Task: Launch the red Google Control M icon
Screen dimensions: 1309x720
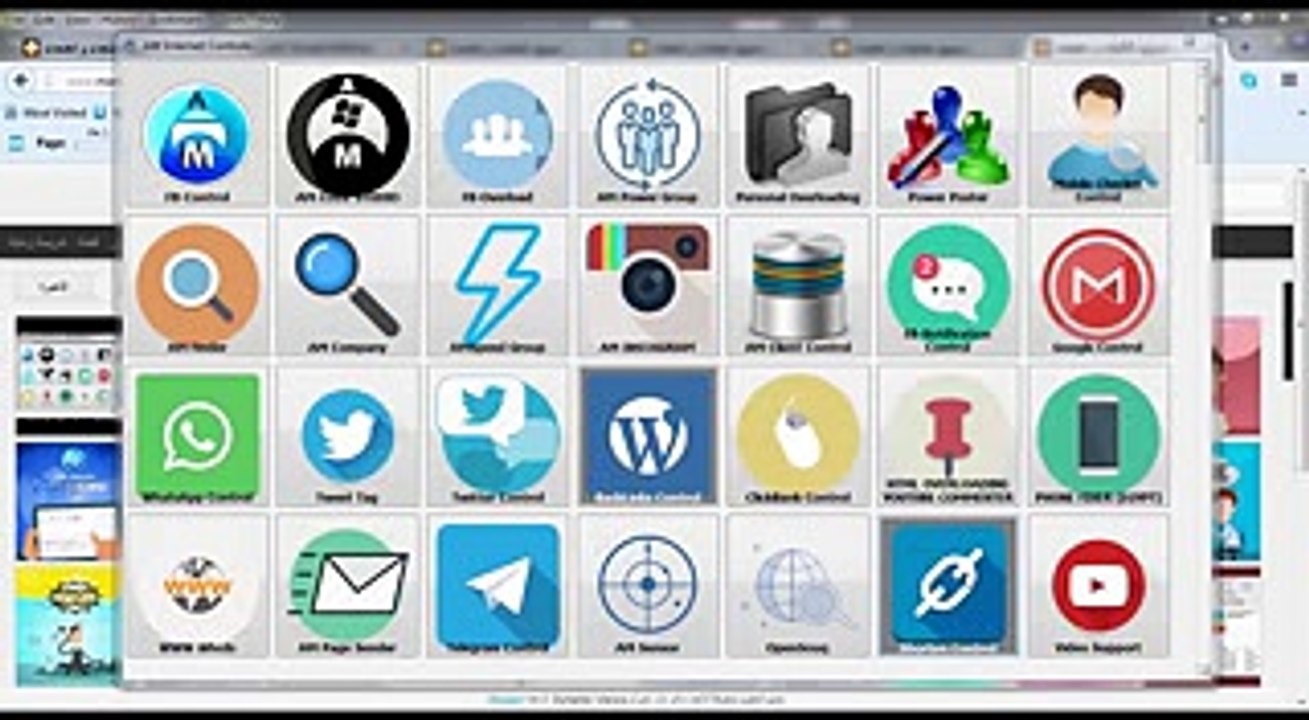Action: 1098,284
